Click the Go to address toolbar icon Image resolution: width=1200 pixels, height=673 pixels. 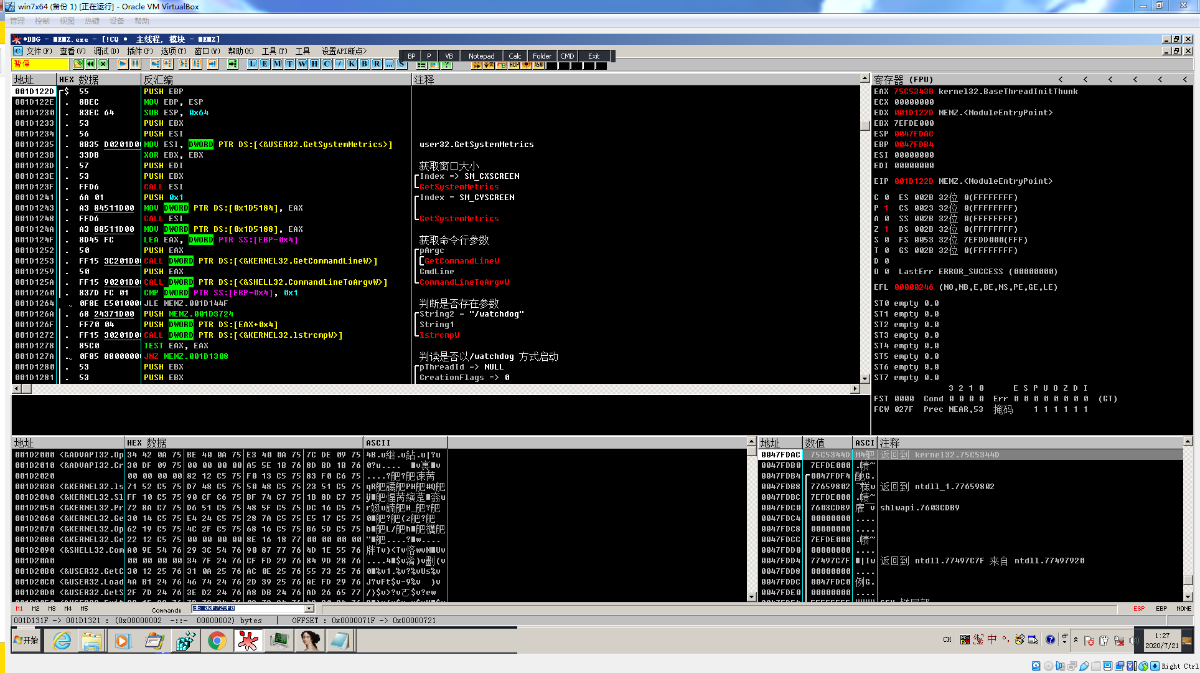coord(232,64)
